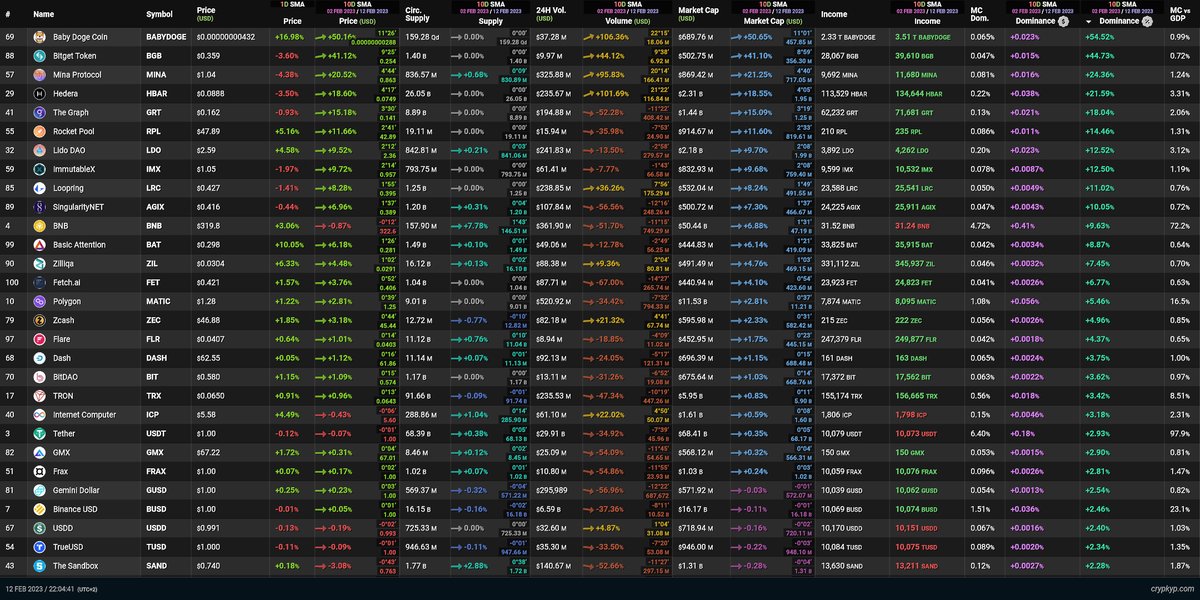This screenshot has width=1200, height=600.
Task: Click the crypkyp.com link in the footer
Action: tap(1172, 591)
